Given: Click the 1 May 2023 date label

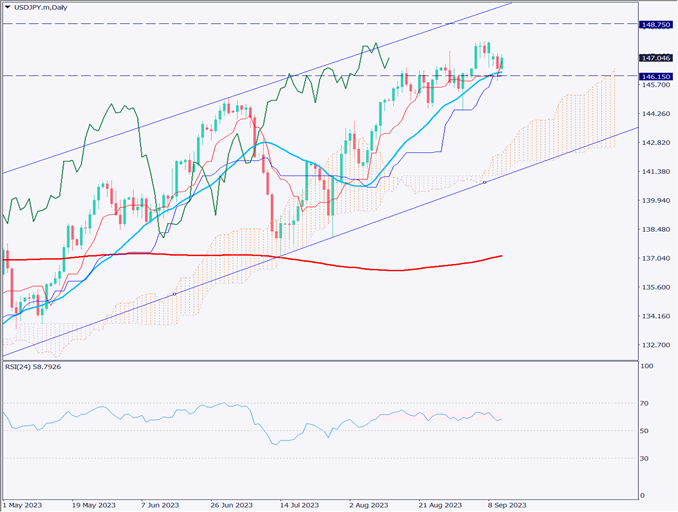Looking at the screenshot, I should coord(22,505).
